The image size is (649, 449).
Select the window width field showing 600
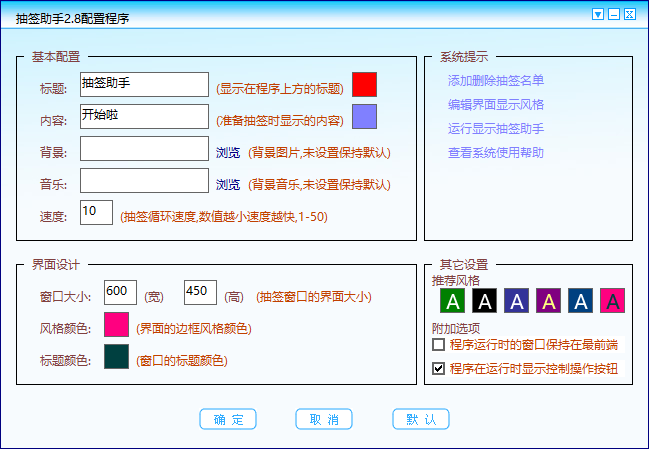coord(120,293)
